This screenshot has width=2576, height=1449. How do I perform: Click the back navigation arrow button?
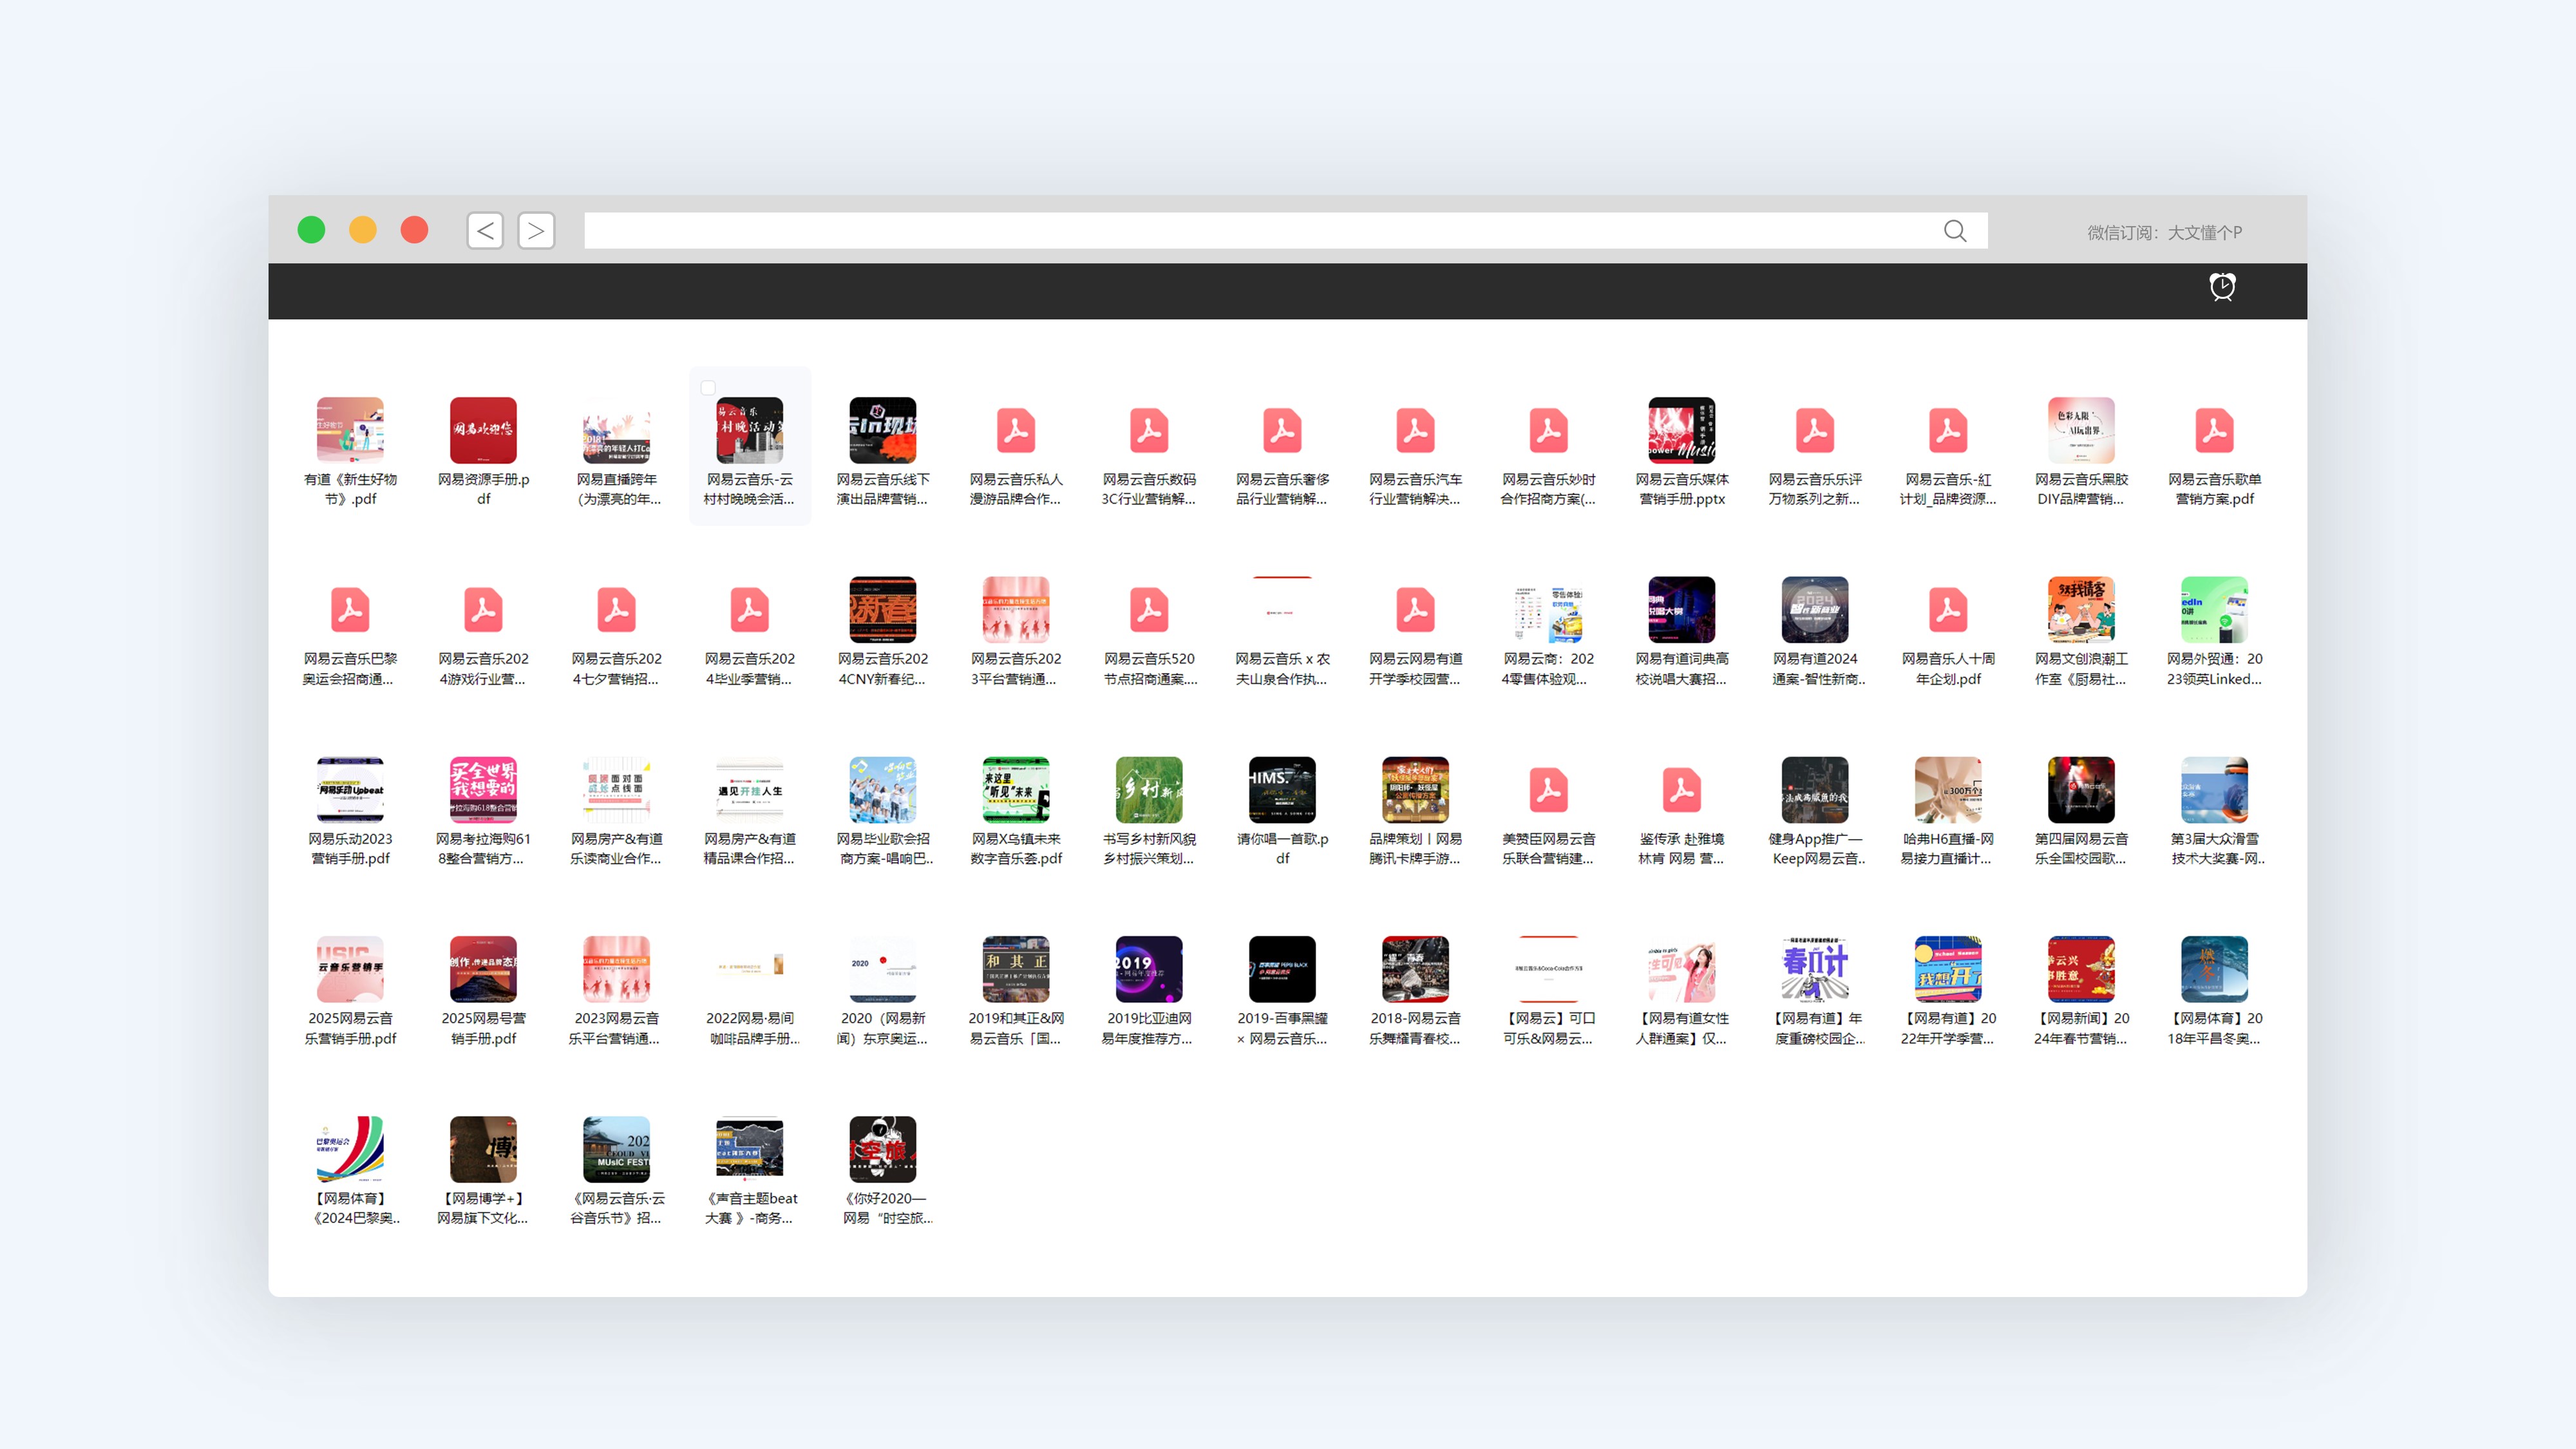pyautogui.click(x=485, y=231)
